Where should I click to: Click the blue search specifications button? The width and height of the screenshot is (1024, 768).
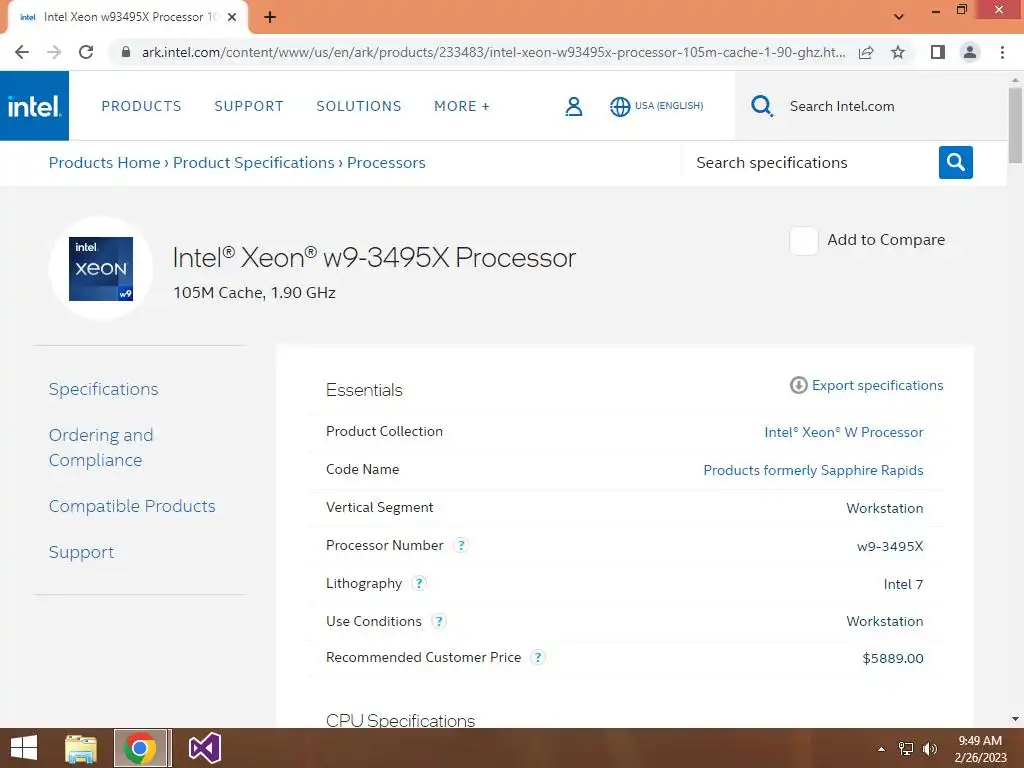[955, 162]
